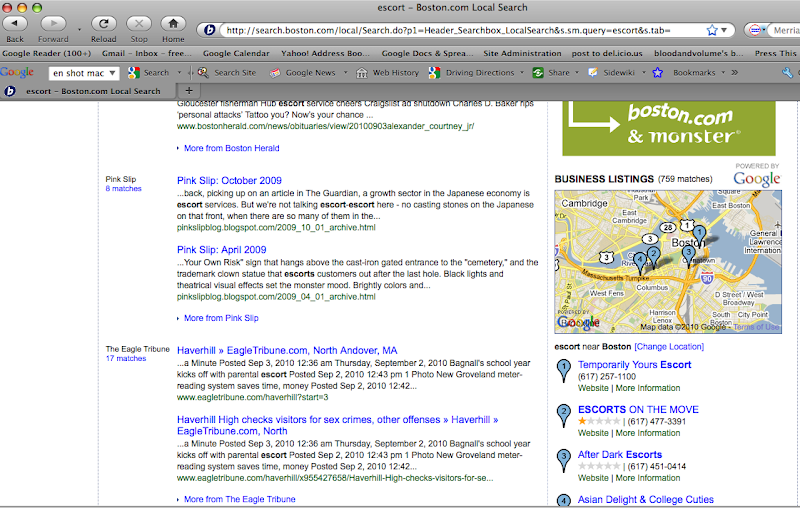Click the bostonherald.com obituaries URL text
Image resolution: width=800 pixels, height=508 pixels.
[x=326, y=126]
